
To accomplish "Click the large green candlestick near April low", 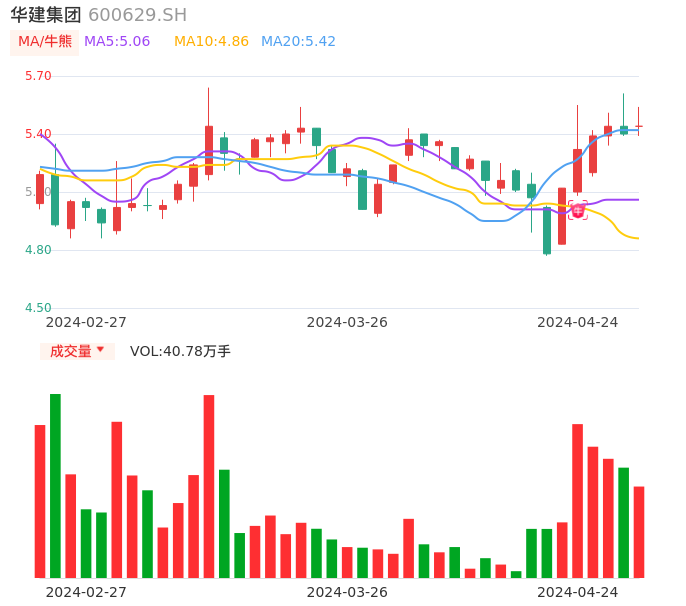I will click(x=547, y=230).
